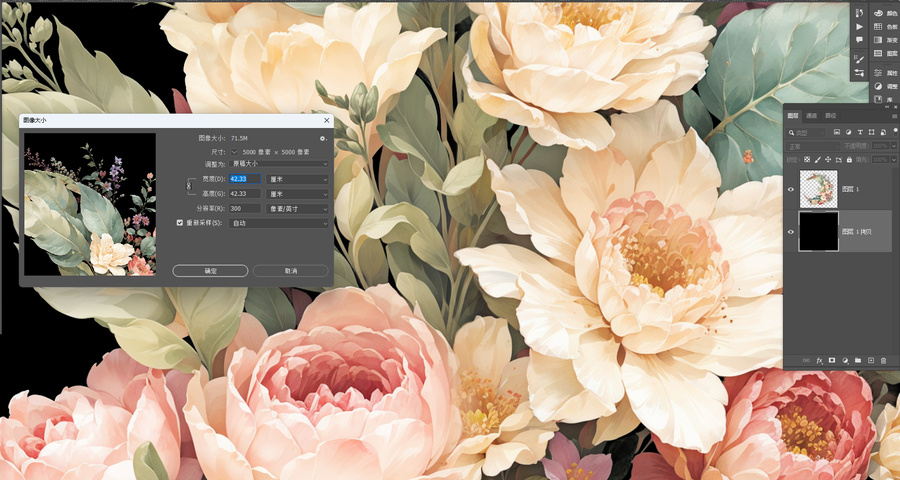Click 取消 (Cancel) button
Screen dimensions: 900x480
290,270
